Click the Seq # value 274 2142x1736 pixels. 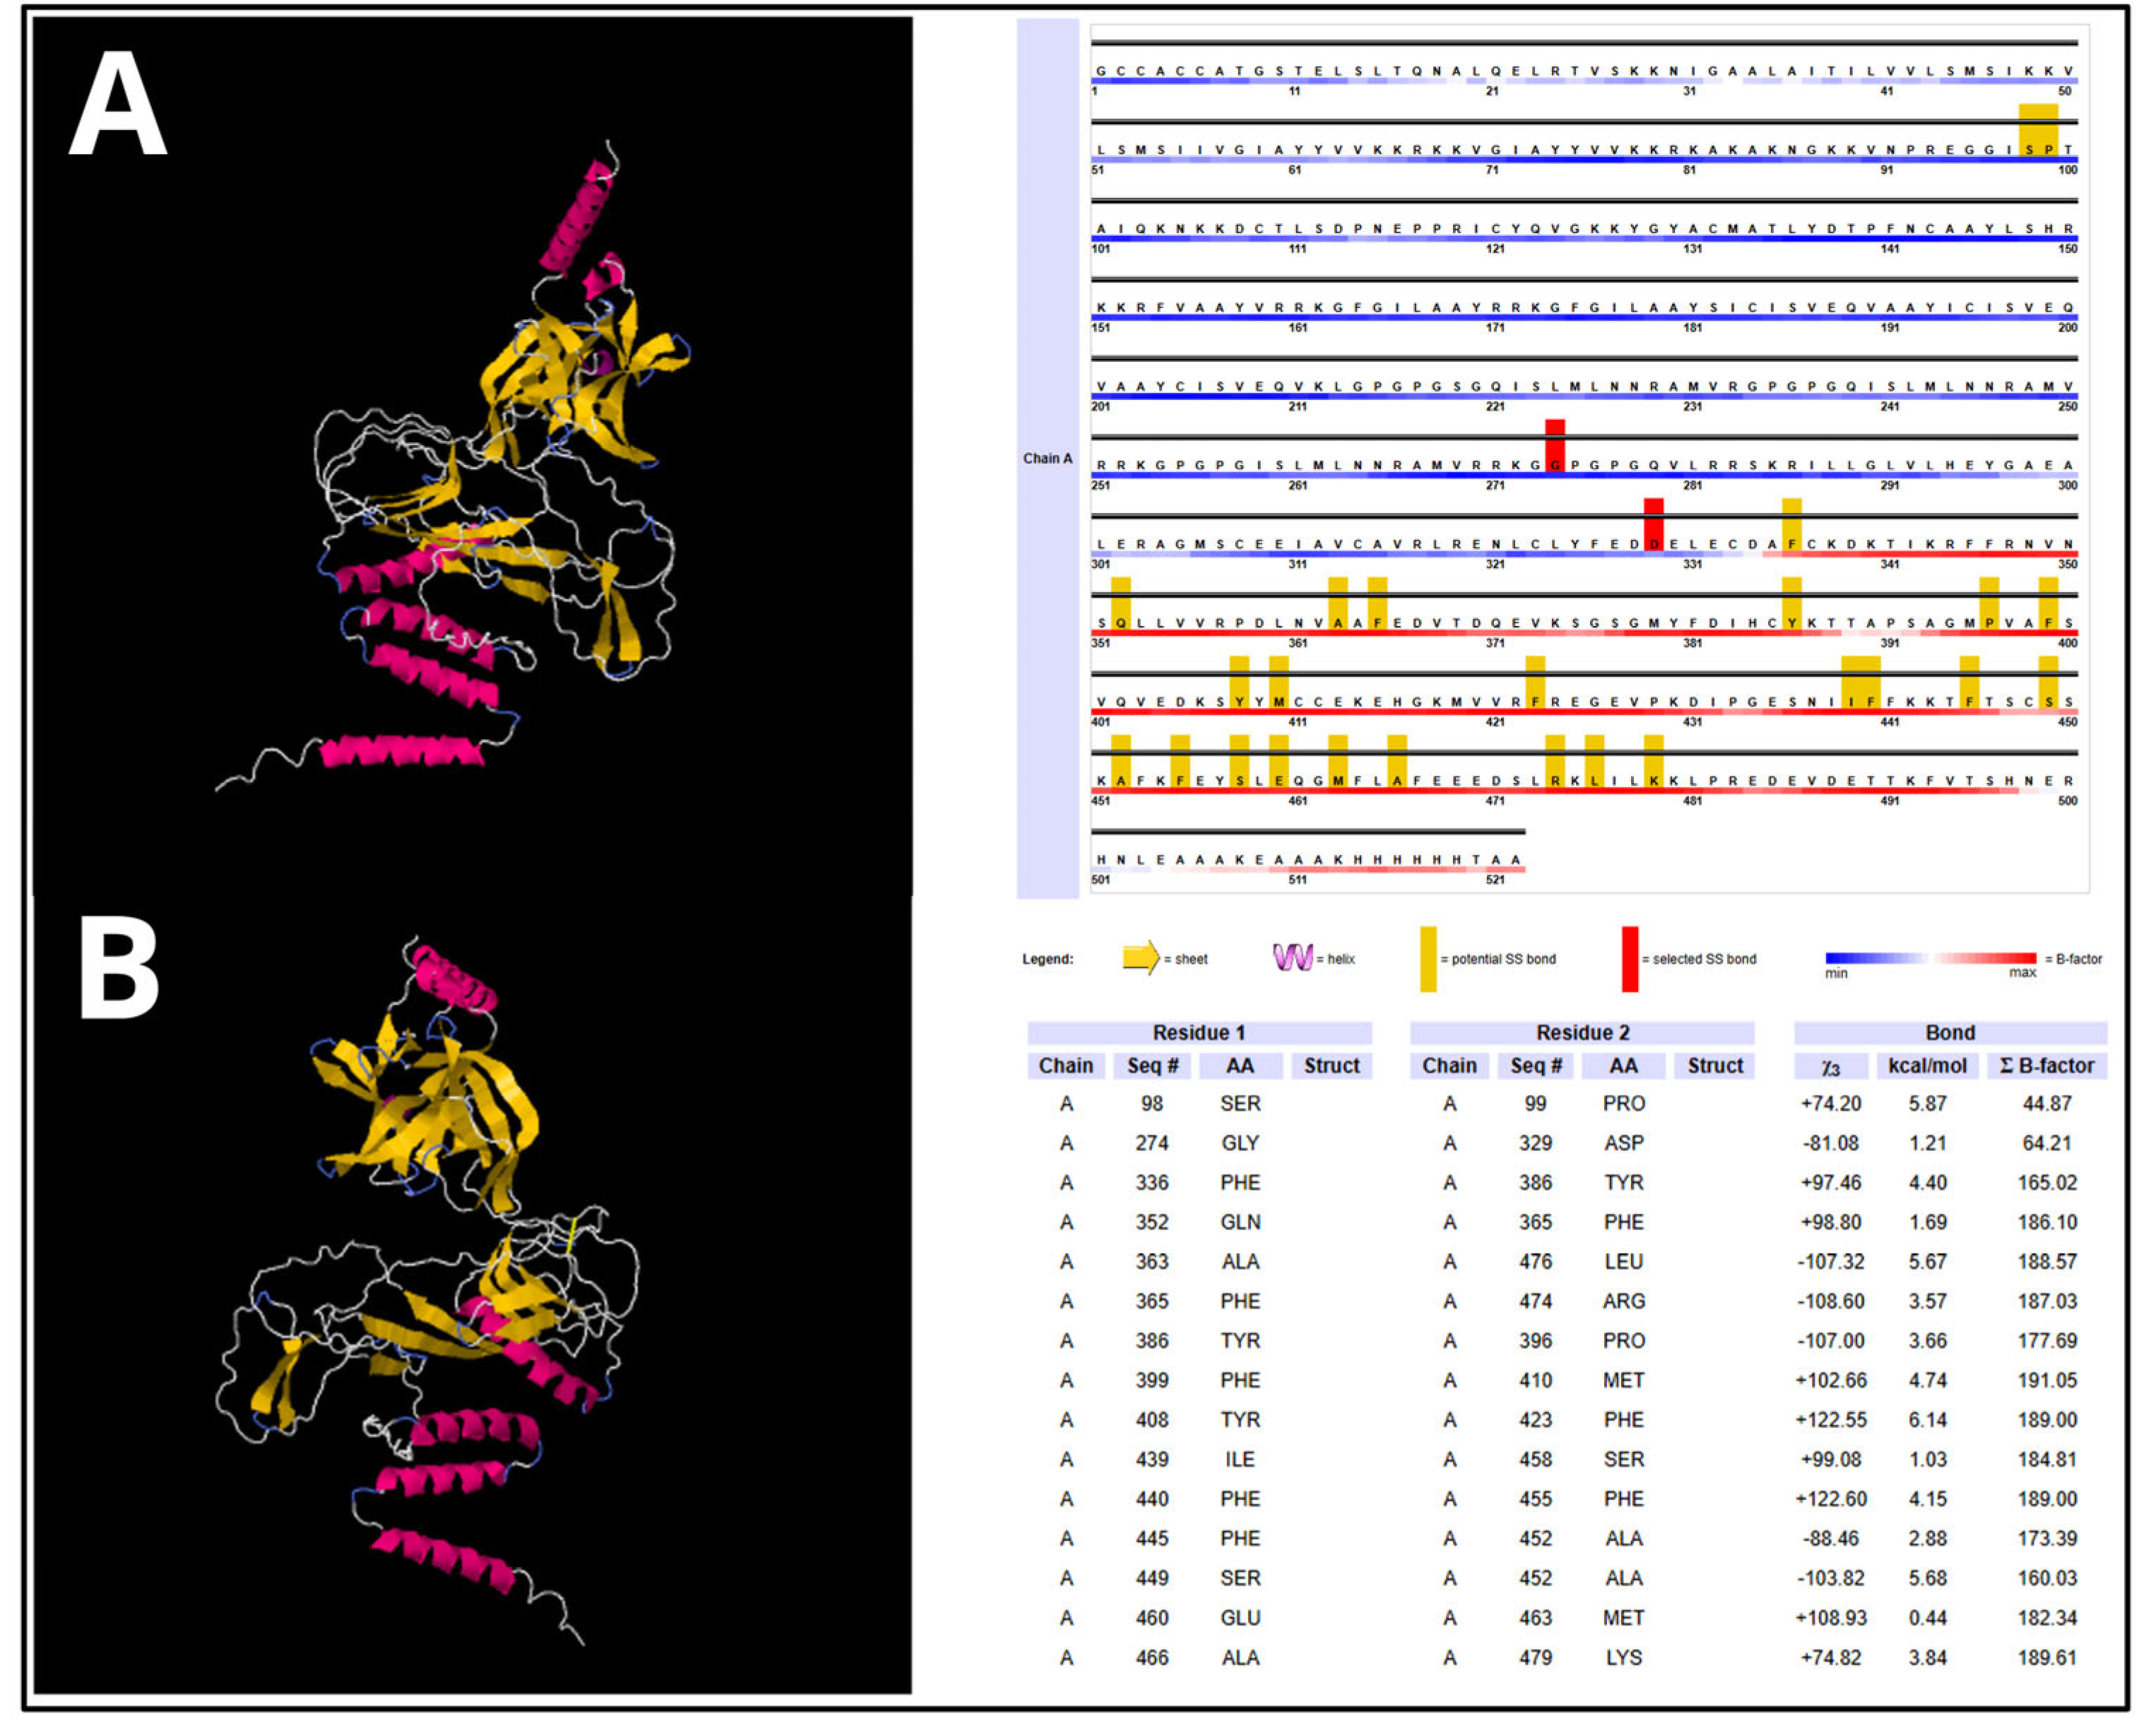[1152, 1143]
